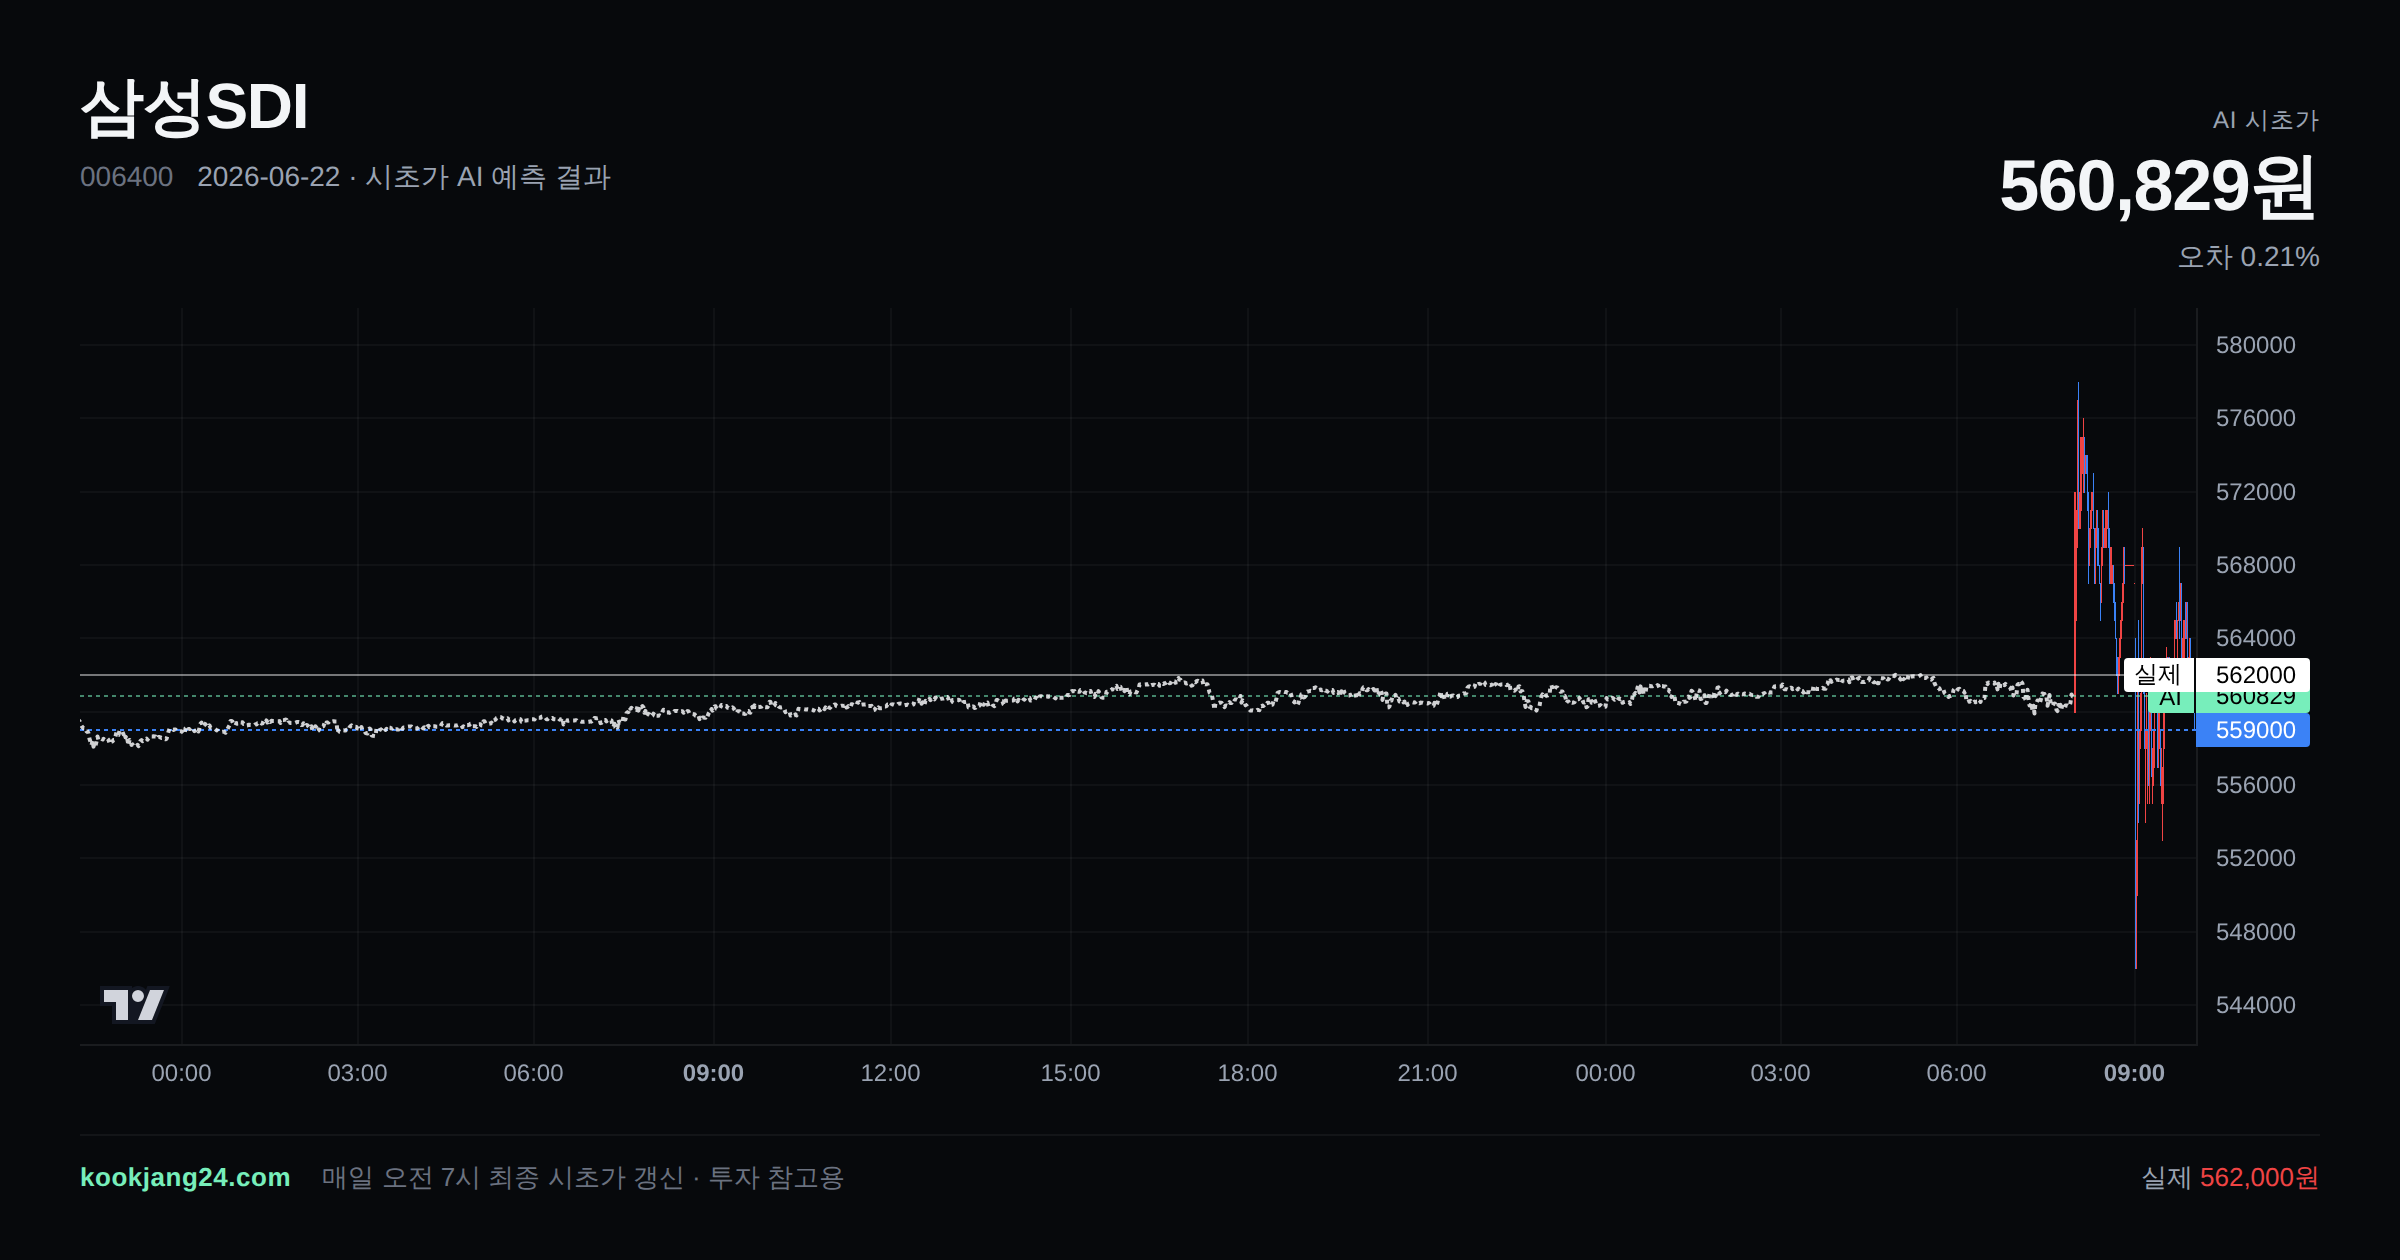Image resolution: width=2400 pixels, height=1260 pixels.
Task: Click the green AI 560829 price tag
Action: (2230, 702)
